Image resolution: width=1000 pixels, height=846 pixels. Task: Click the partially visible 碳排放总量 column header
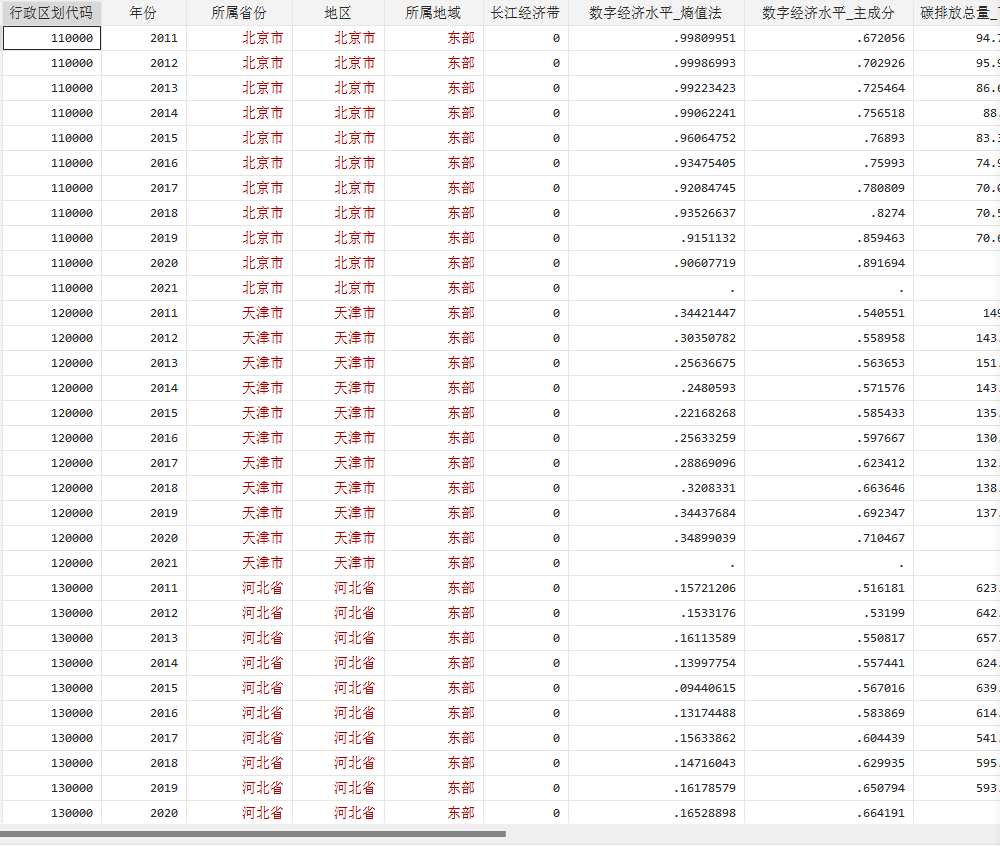tap(957, 13)
